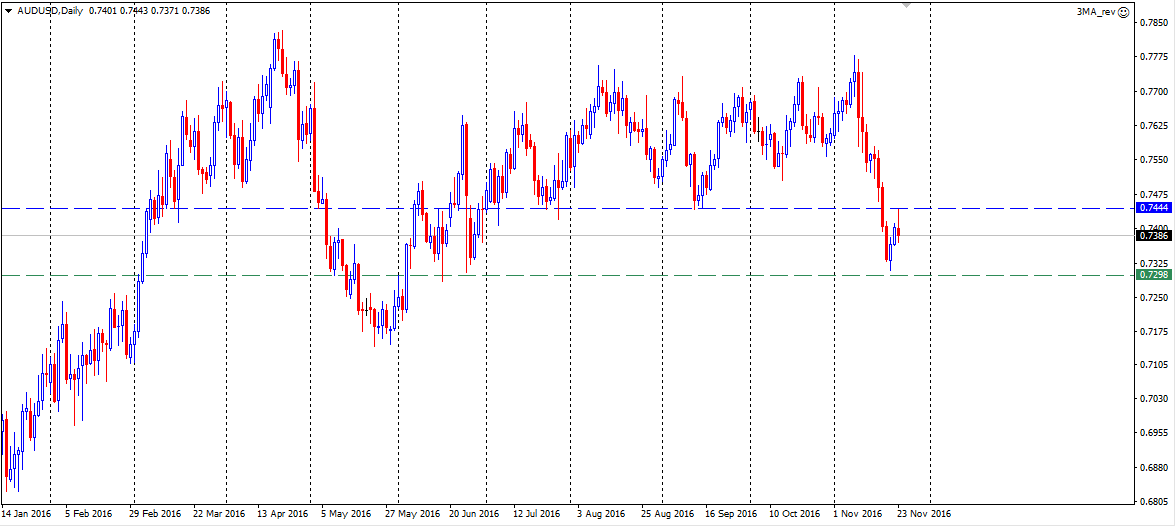Screen dimensions: 1175x526
Task: Click the 22 Mar 2016 date label
Action: point(219,514)
